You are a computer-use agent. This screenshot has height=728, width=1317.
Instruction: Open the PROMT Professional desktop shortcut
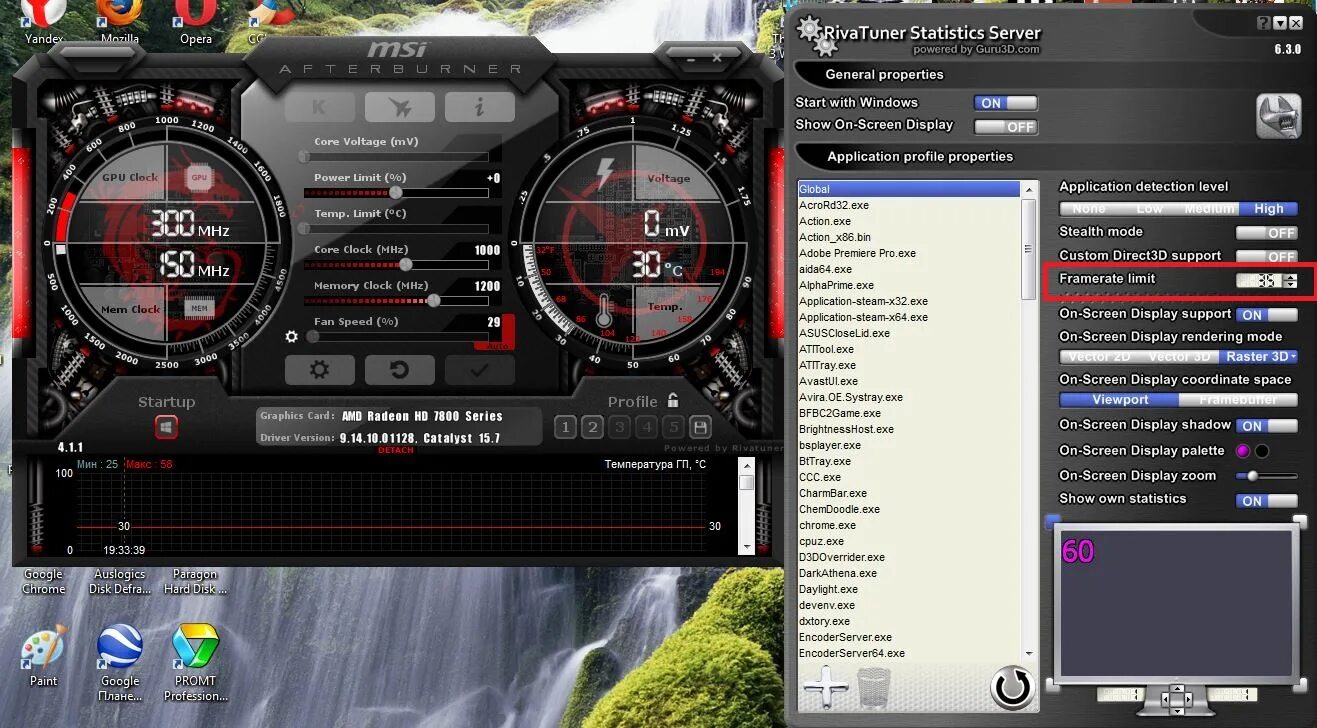point(195,663)
